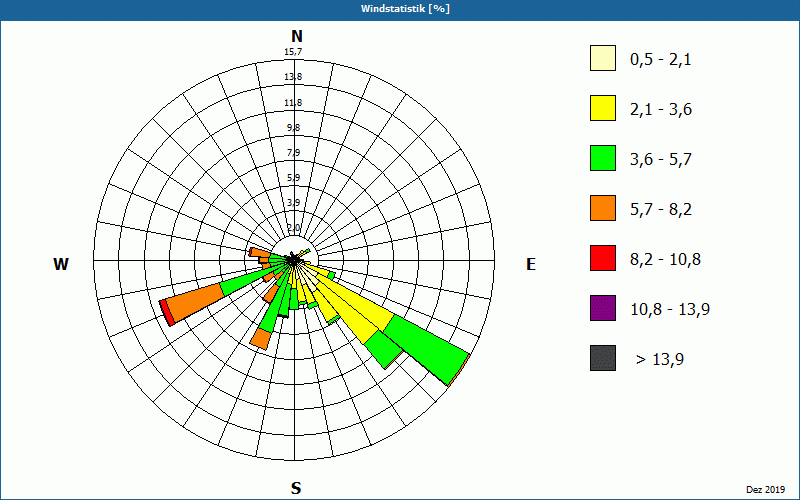Click the largest green southeast wind sector

426,347
